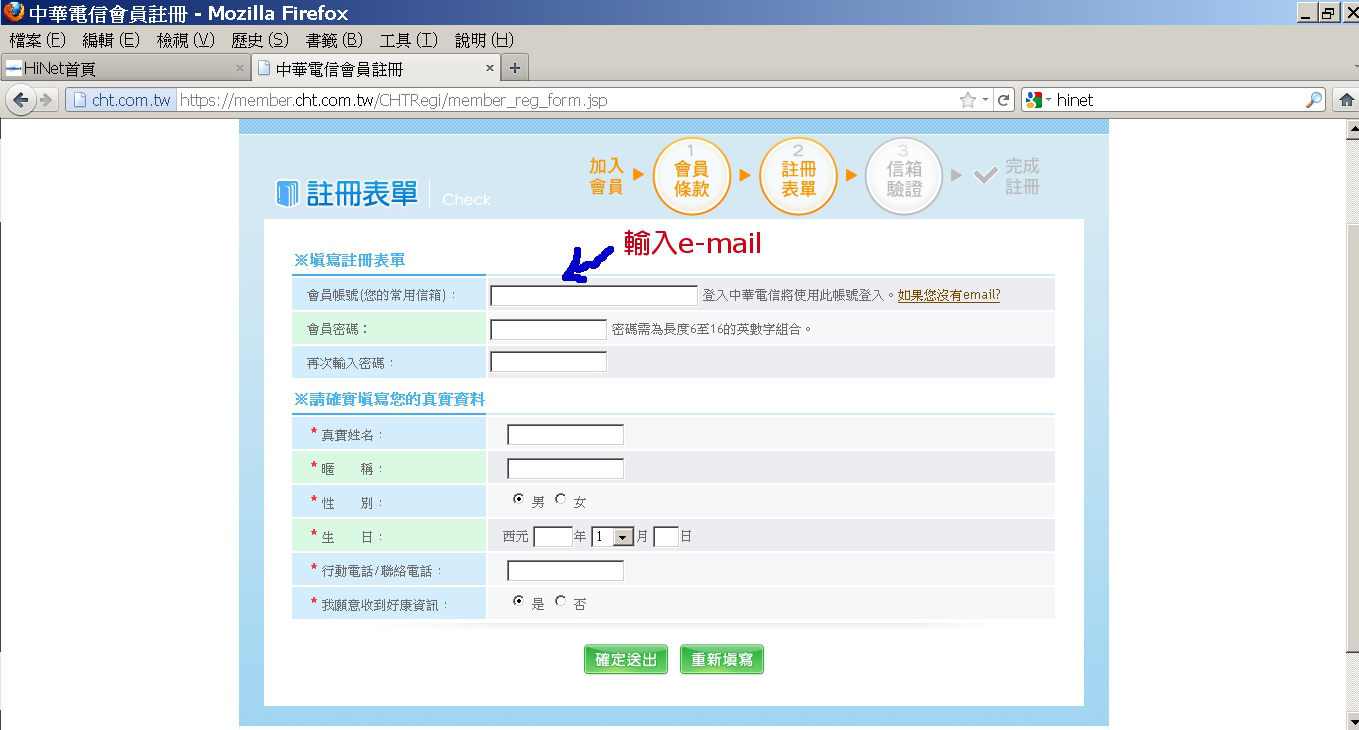This screenshot has height=730, width=1359.
Task: Click the birthday day field before 日
Action: [x=666, y=537]
